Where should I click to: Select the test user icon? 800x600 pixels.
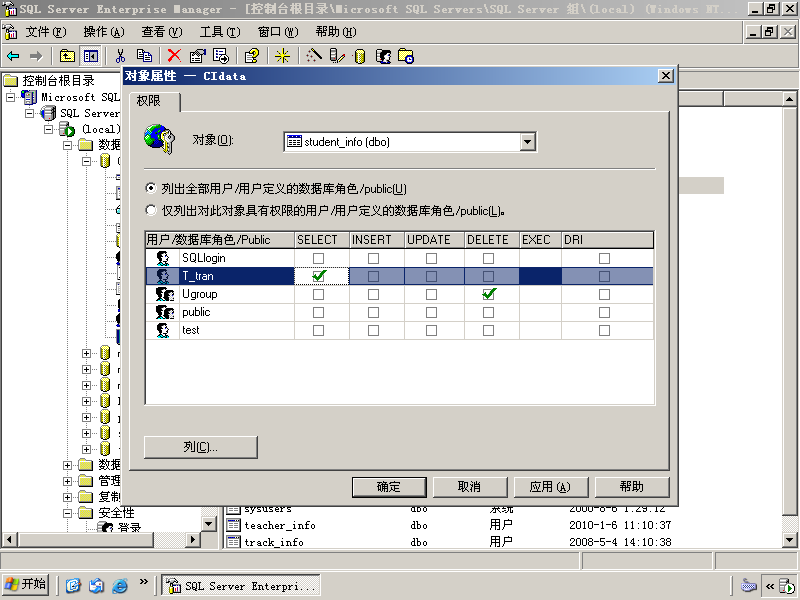[x=163, y=331]
